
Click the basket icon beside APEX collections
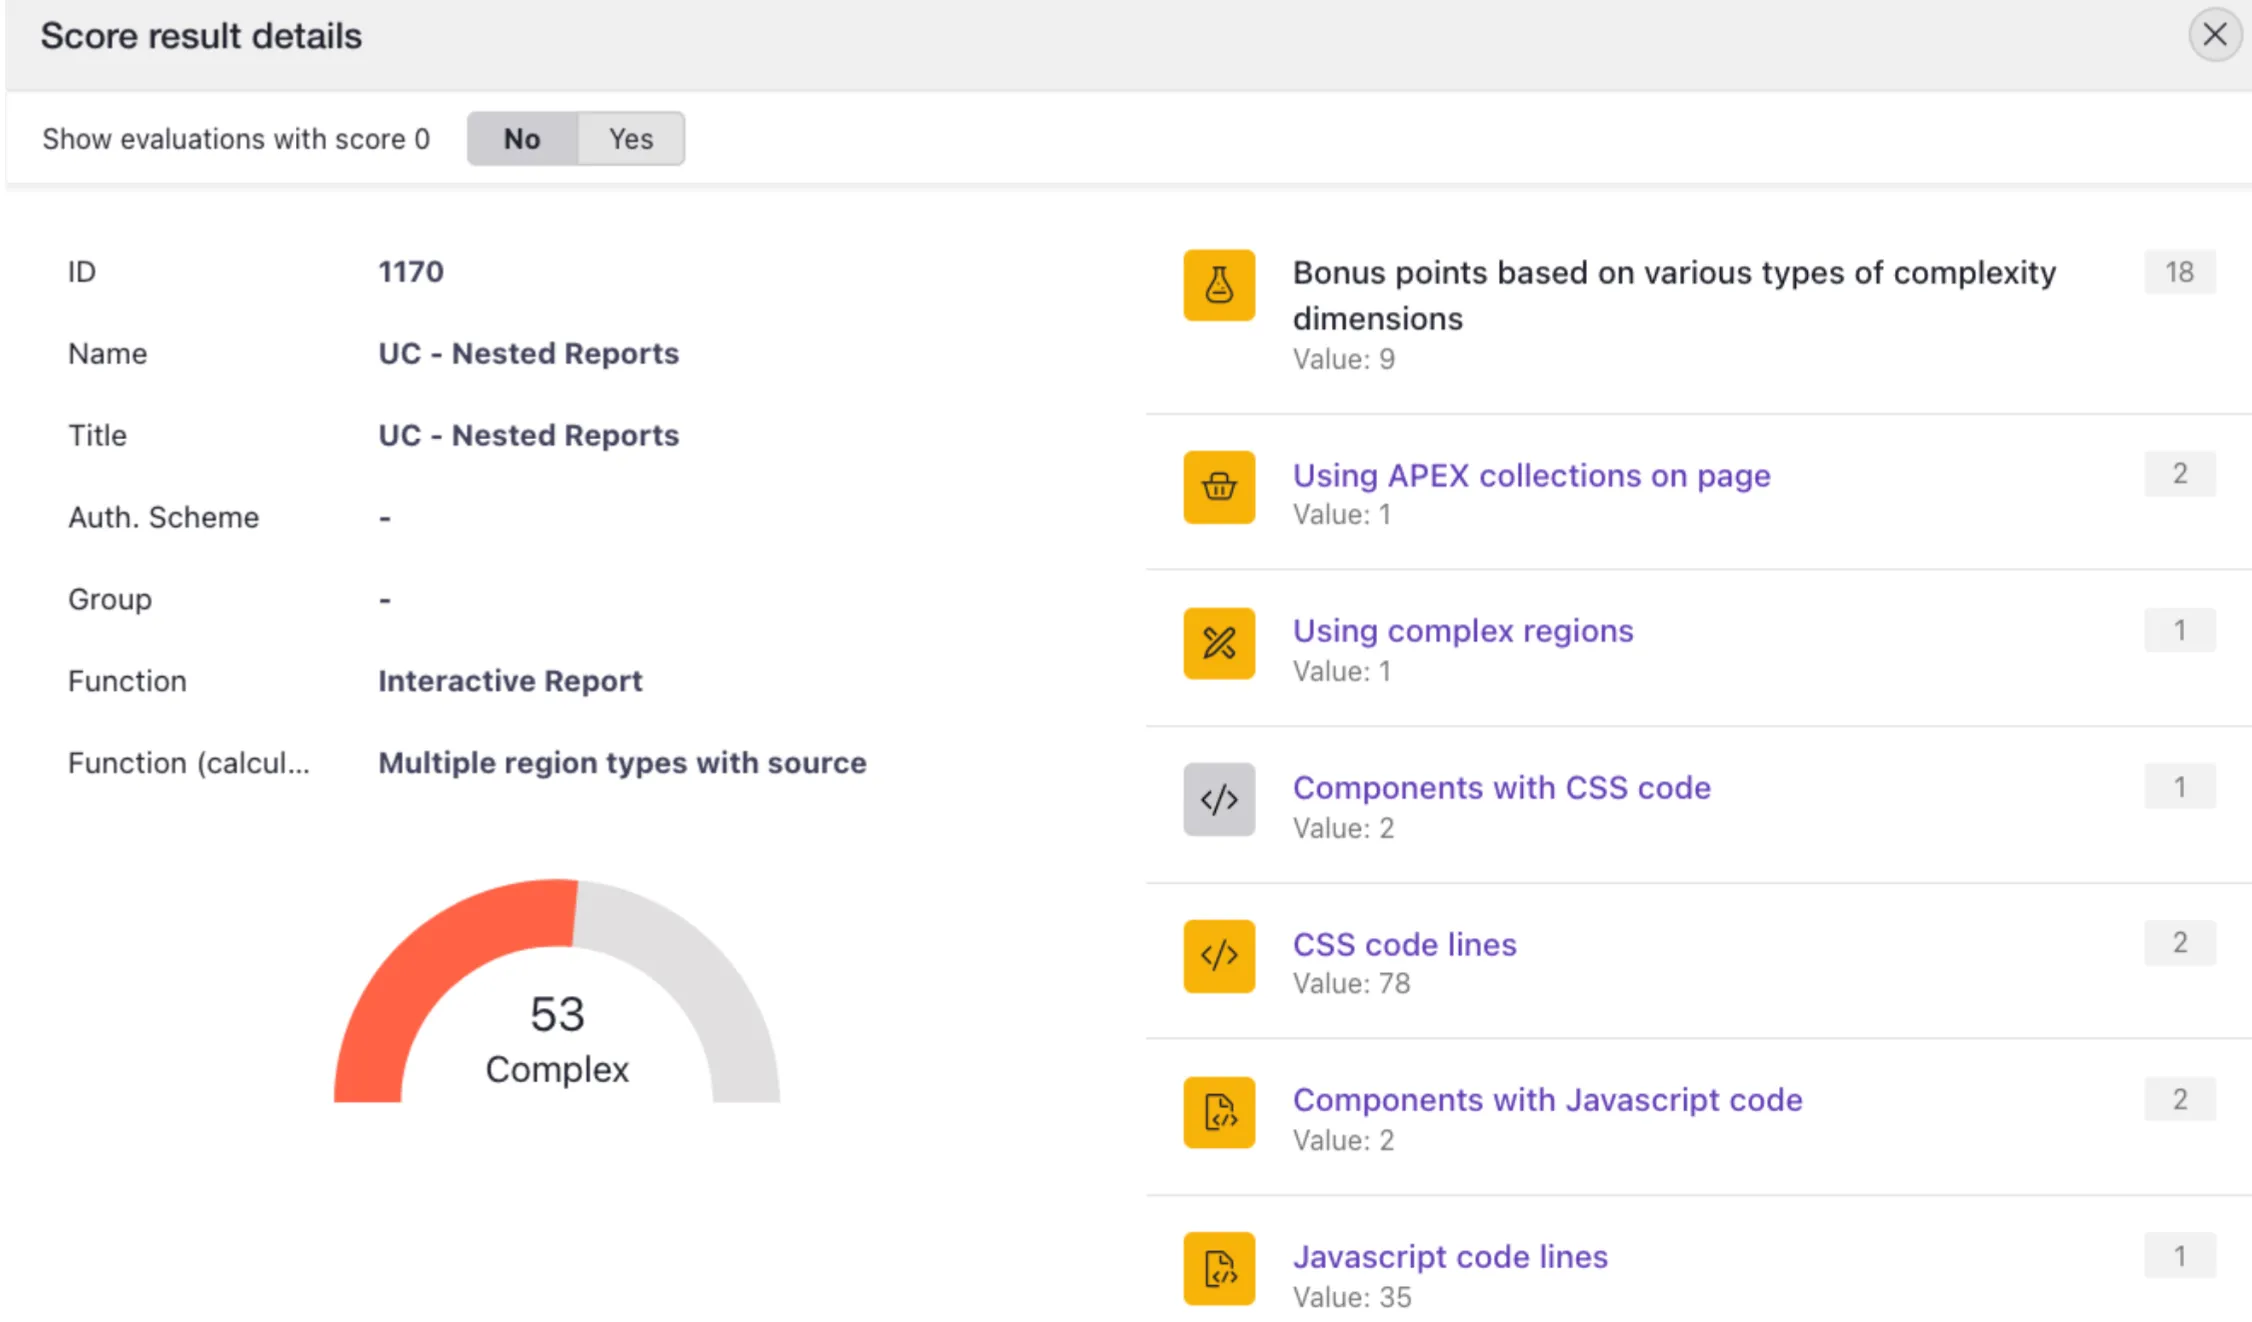(1218, 488)
